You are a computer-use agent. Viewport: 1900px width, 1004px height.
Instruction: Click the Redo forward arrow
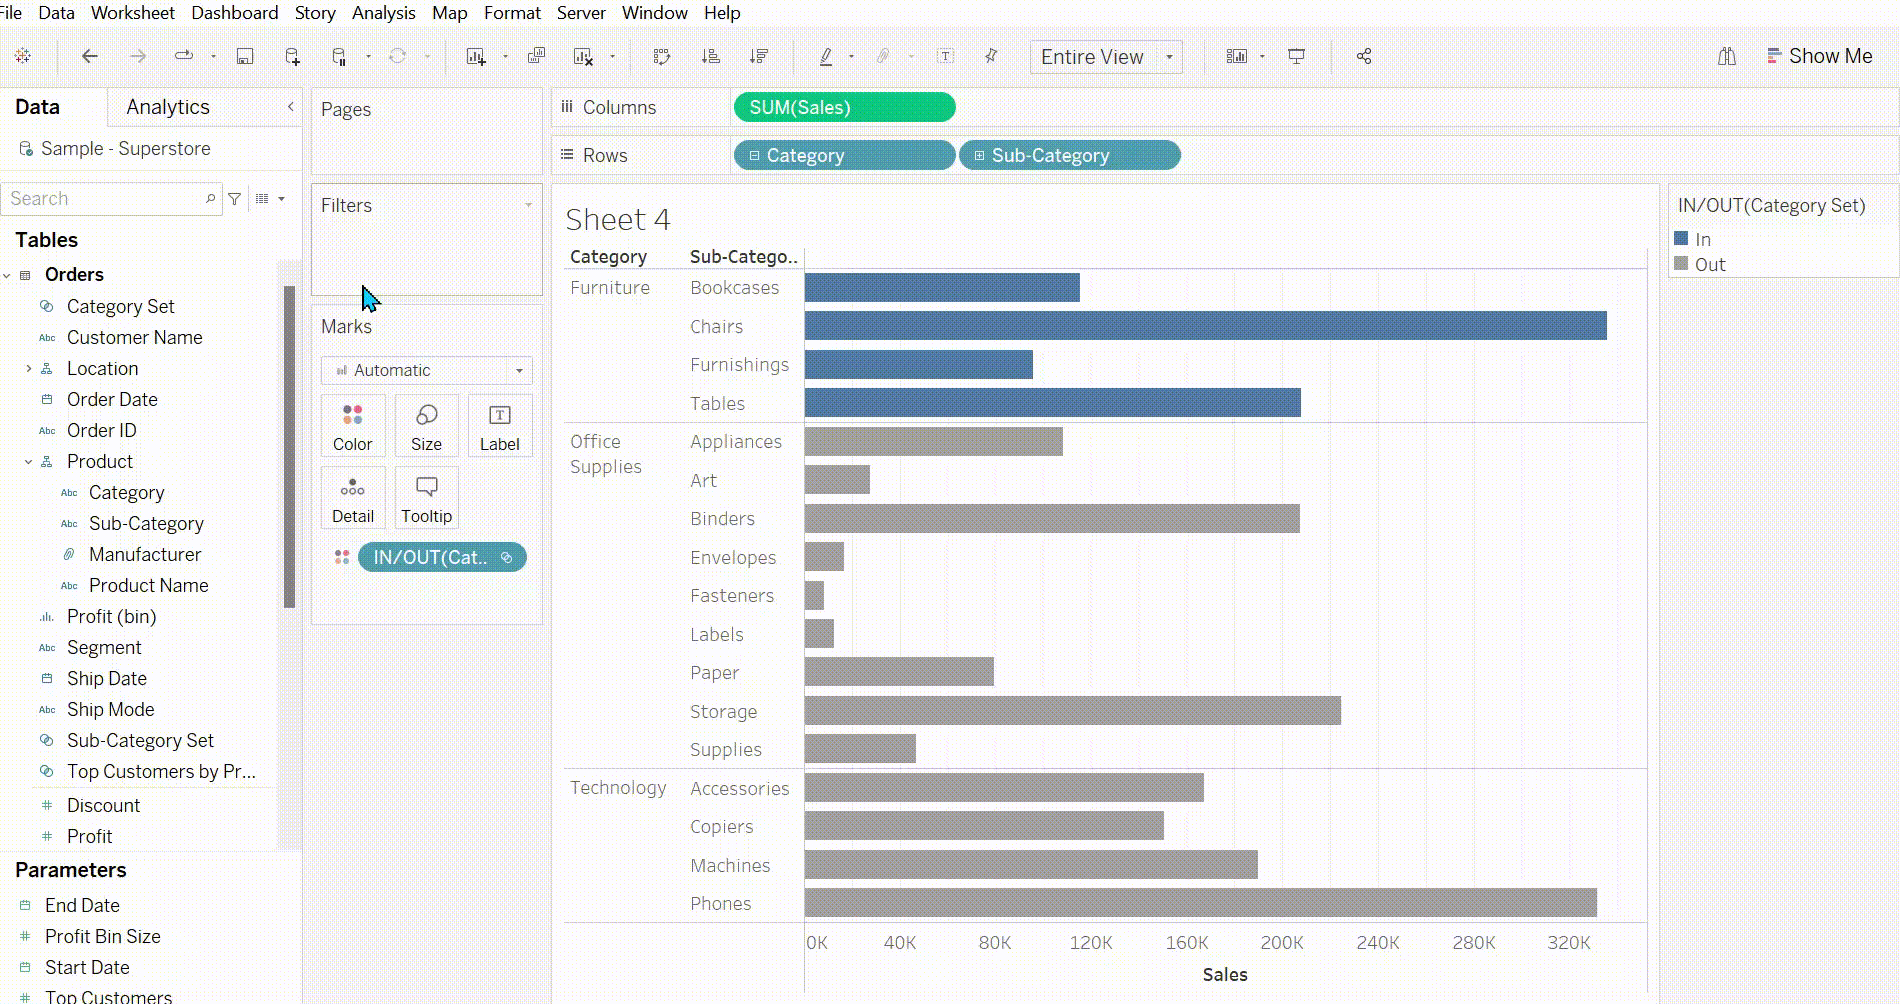(138, 56)
